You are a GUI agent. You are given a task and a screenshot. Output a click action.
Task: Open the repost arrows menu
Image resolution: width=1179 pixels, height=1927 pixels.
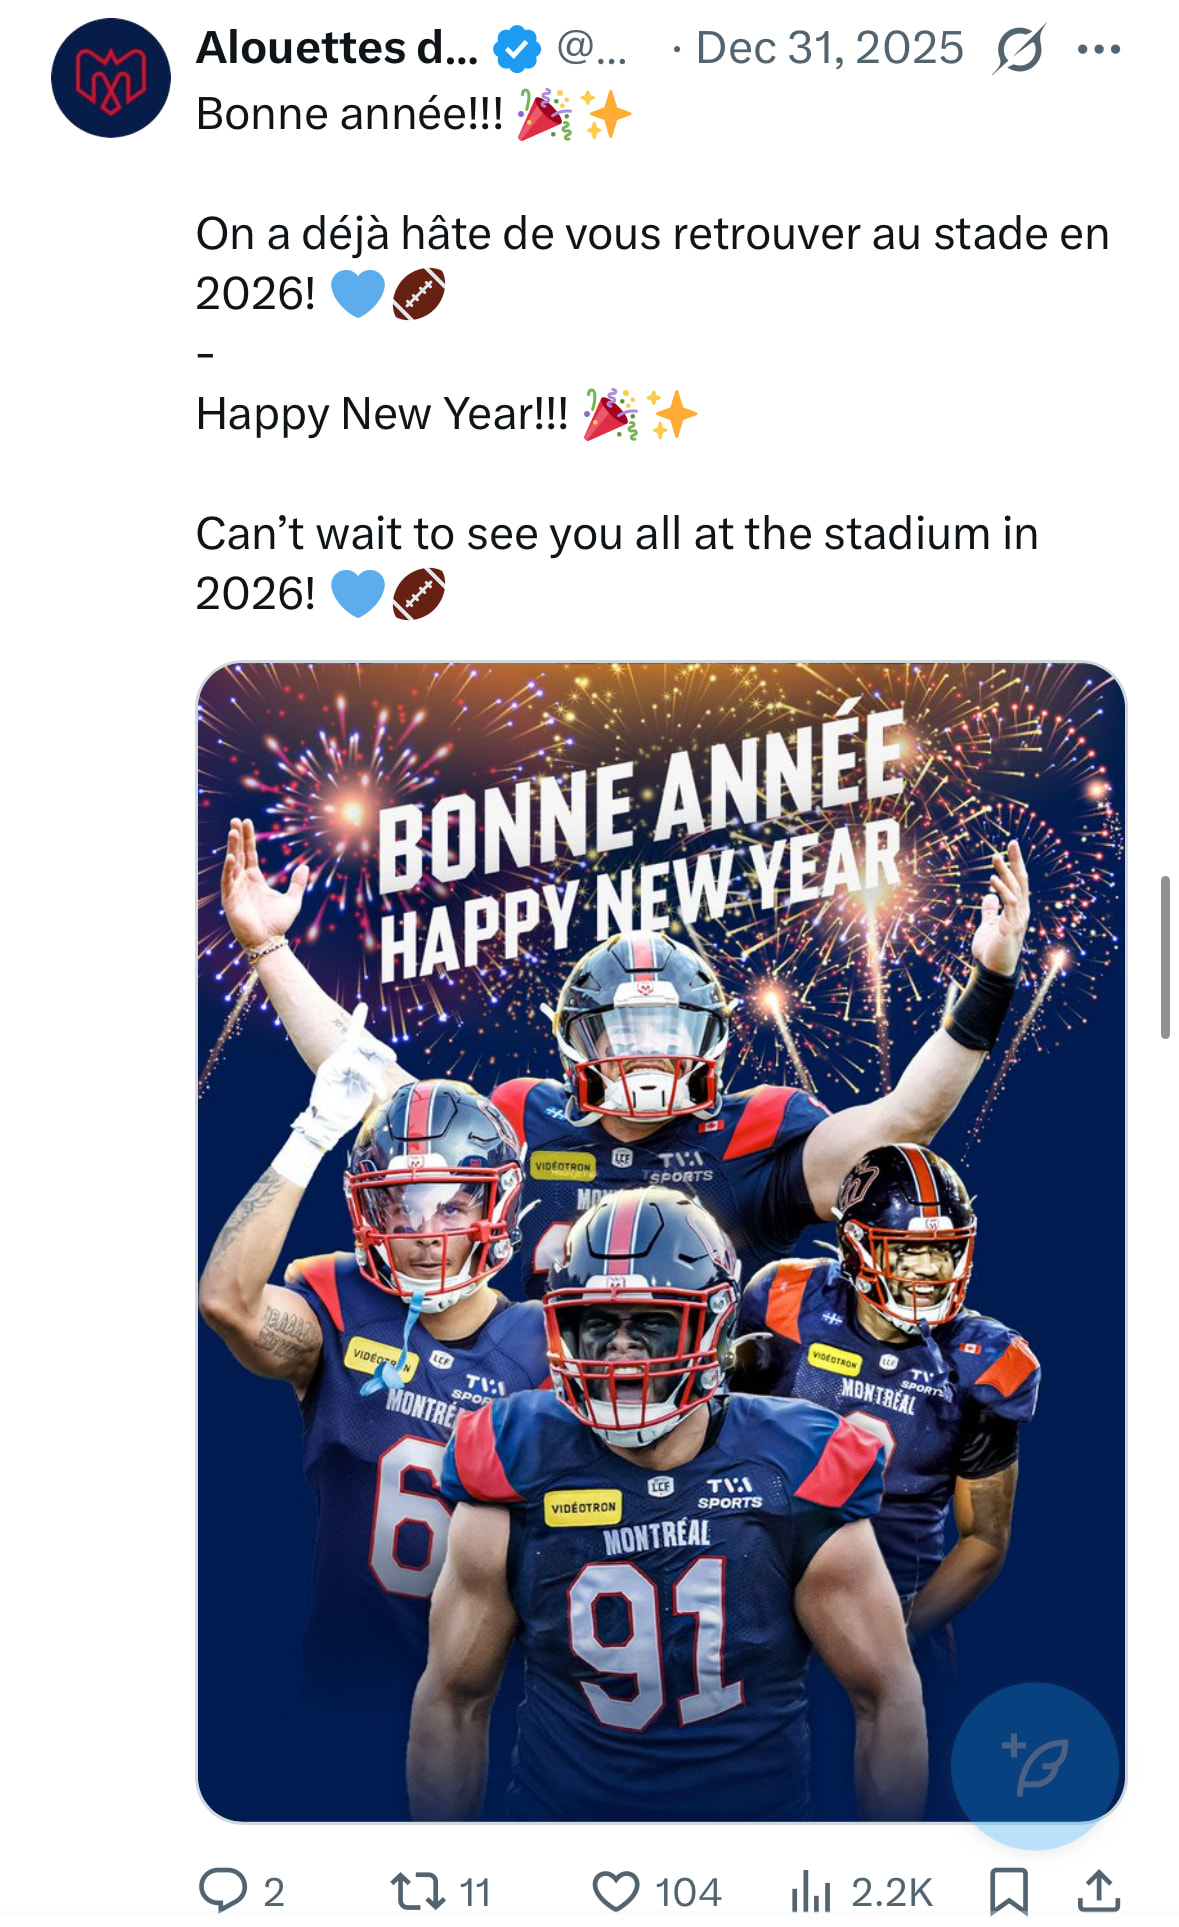(x=417, y=1891)
